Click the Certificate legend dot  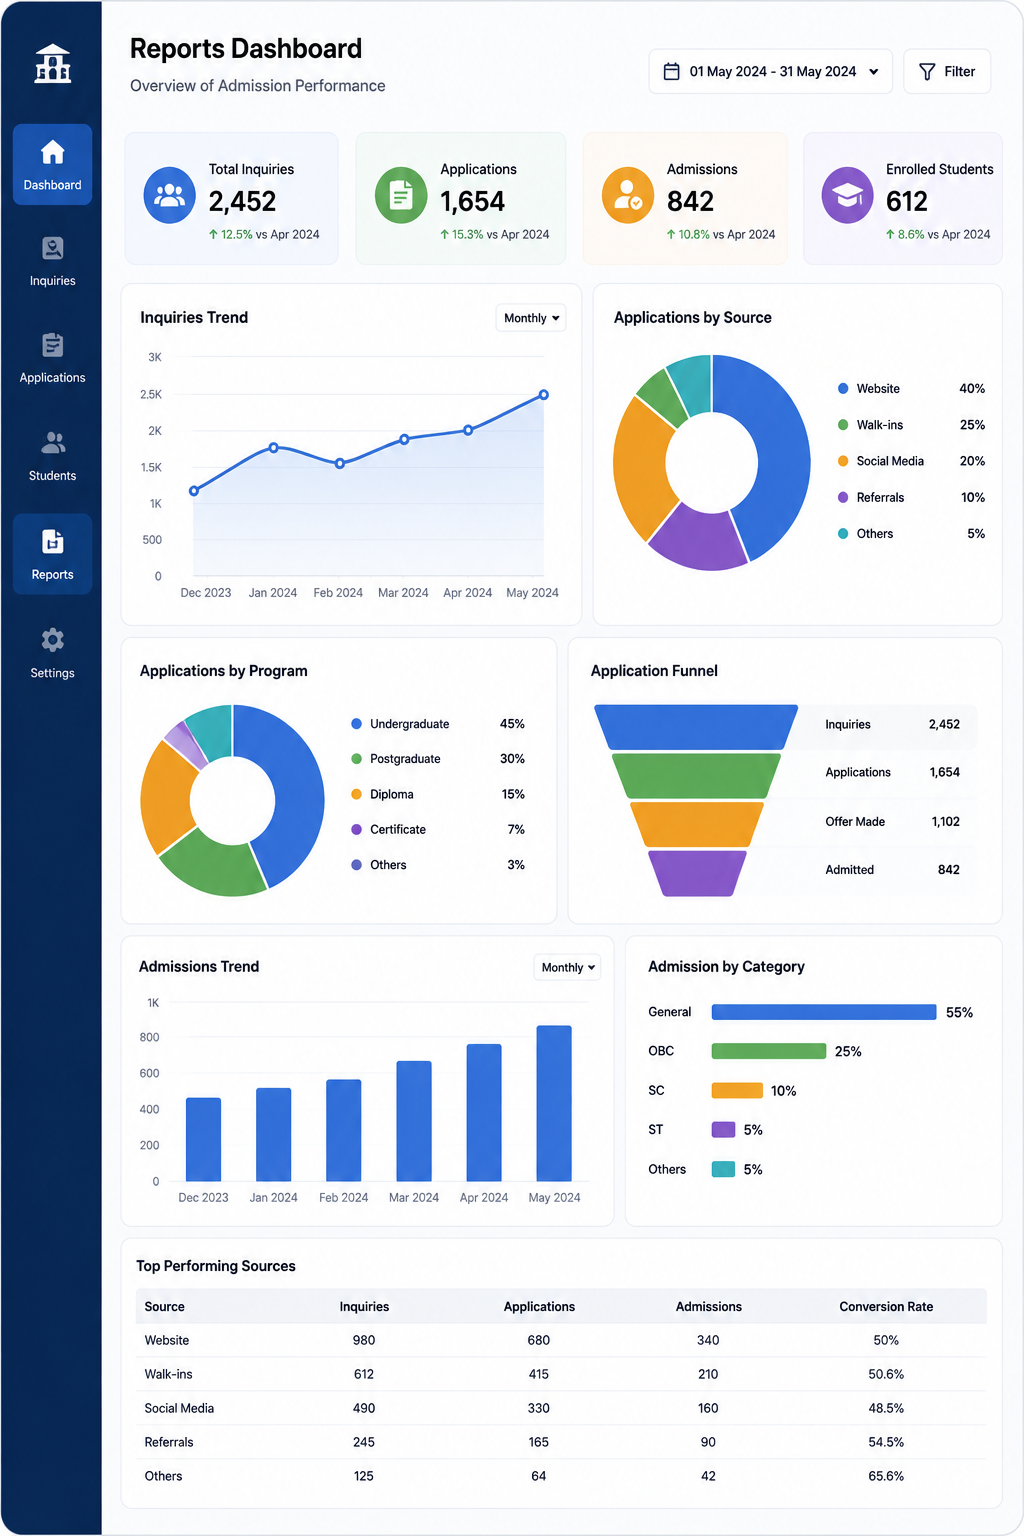point(356,829)
